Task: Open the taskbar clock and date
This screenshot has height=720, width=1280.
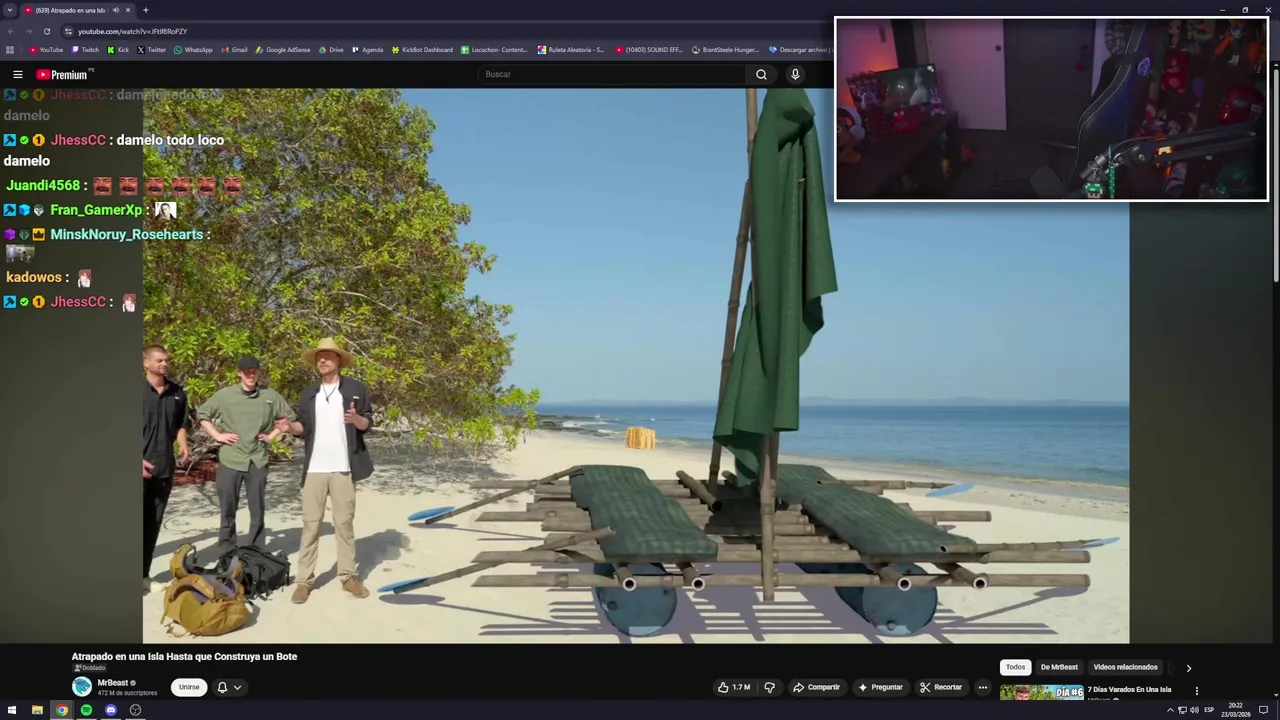Action: [1235, 710]
